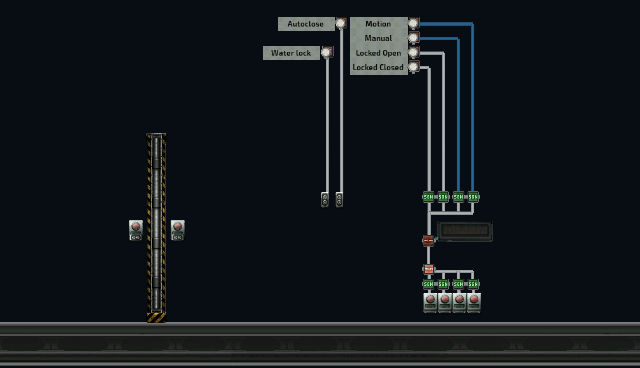Select the dark red memory component
The image size is (640, 368).
428,241
